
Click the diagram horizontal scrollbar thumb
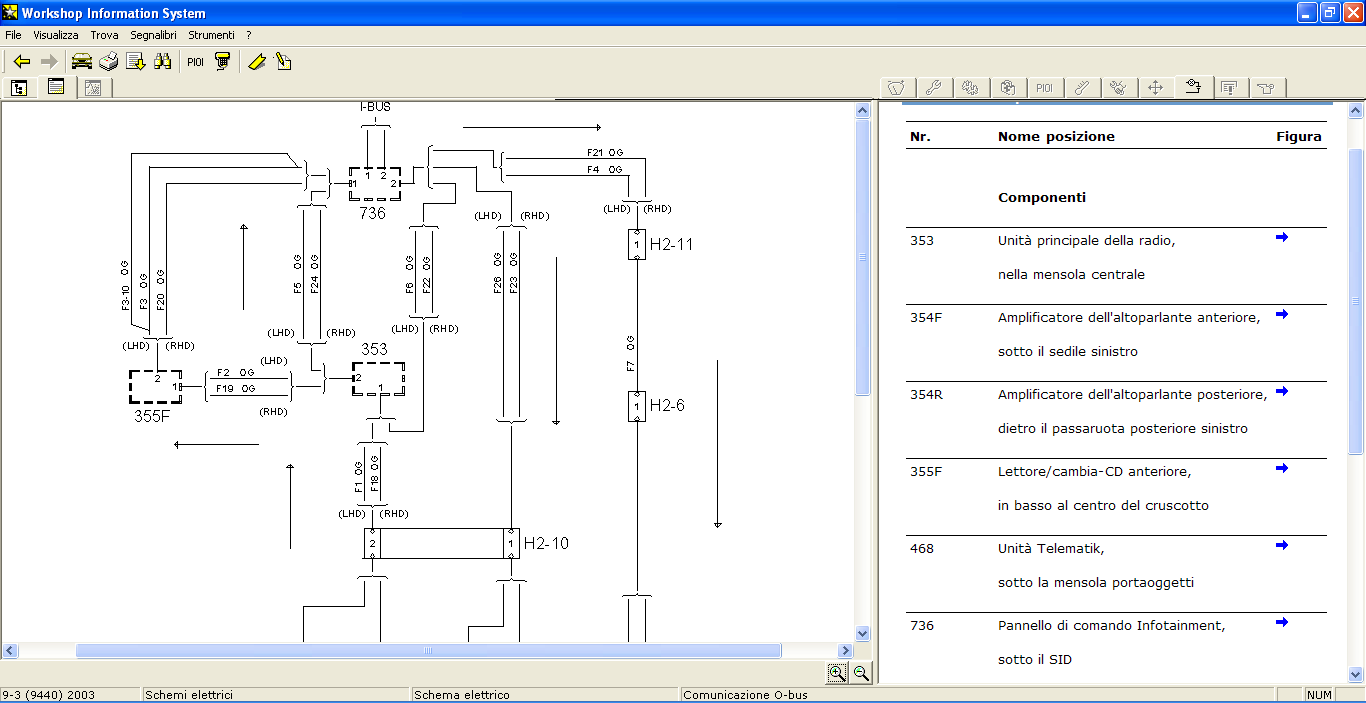(x=428, y=650)
